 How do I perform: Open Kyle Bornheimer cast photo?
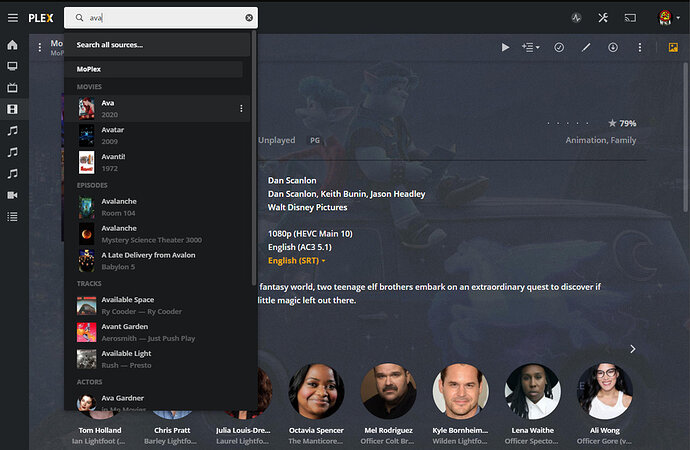(x=460, y=391)
